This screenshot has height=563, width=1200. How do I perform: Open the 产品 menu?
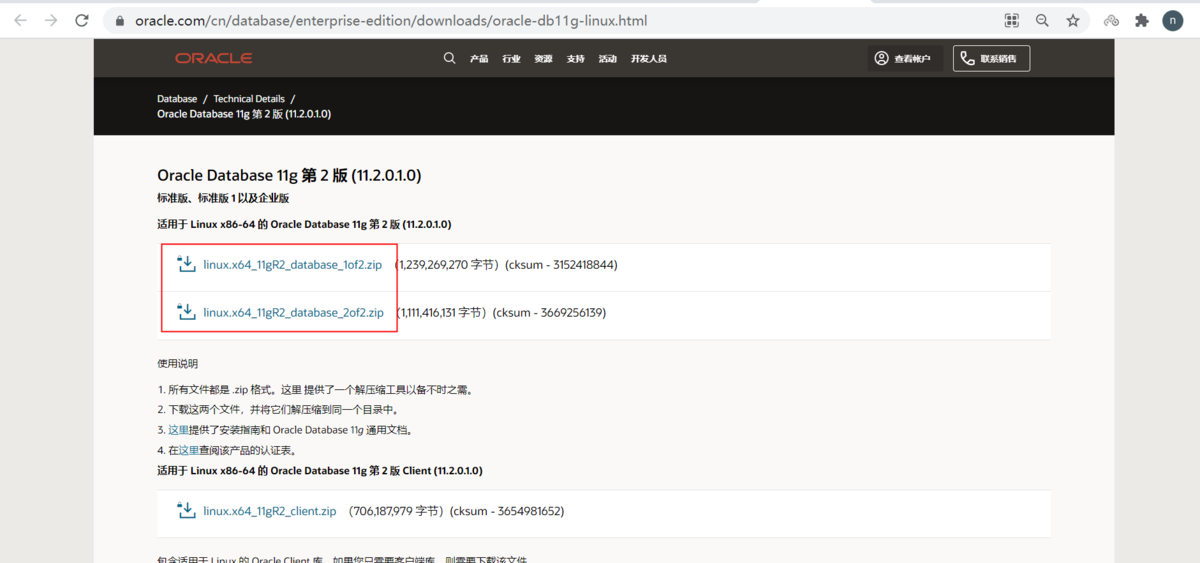point(479,59)
